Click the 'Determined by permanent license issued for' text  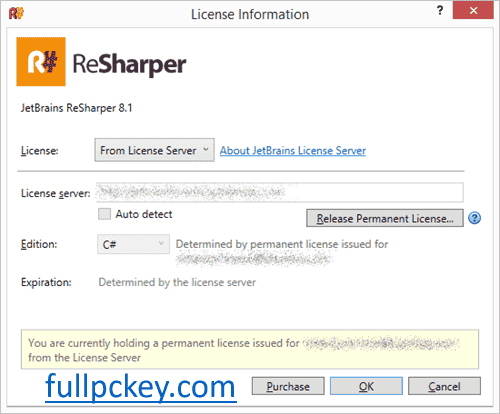[x=282, y=244]
